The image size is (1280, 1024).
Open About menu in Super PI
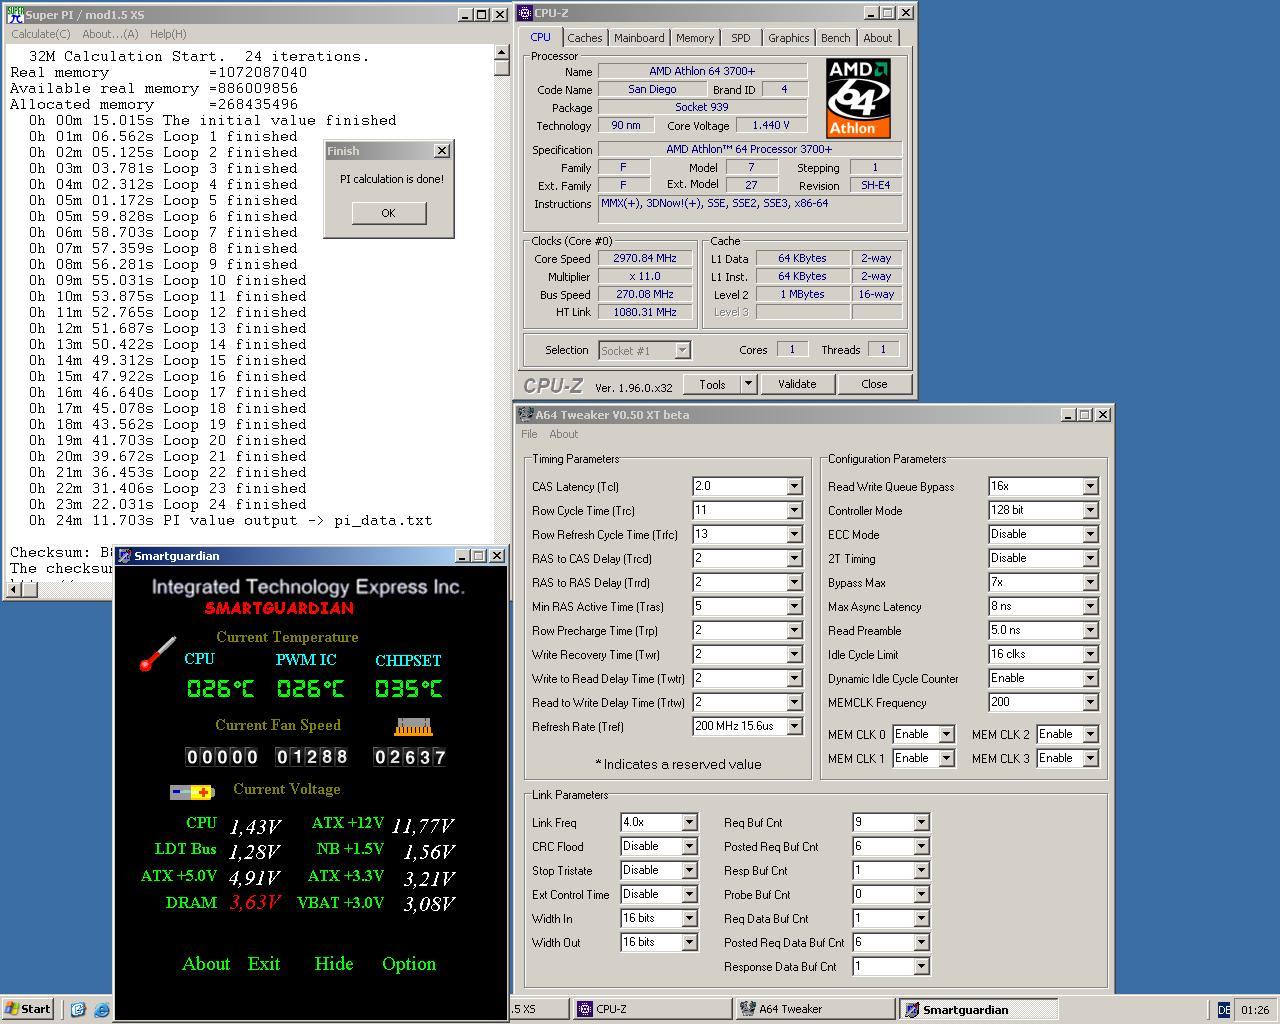110,34
